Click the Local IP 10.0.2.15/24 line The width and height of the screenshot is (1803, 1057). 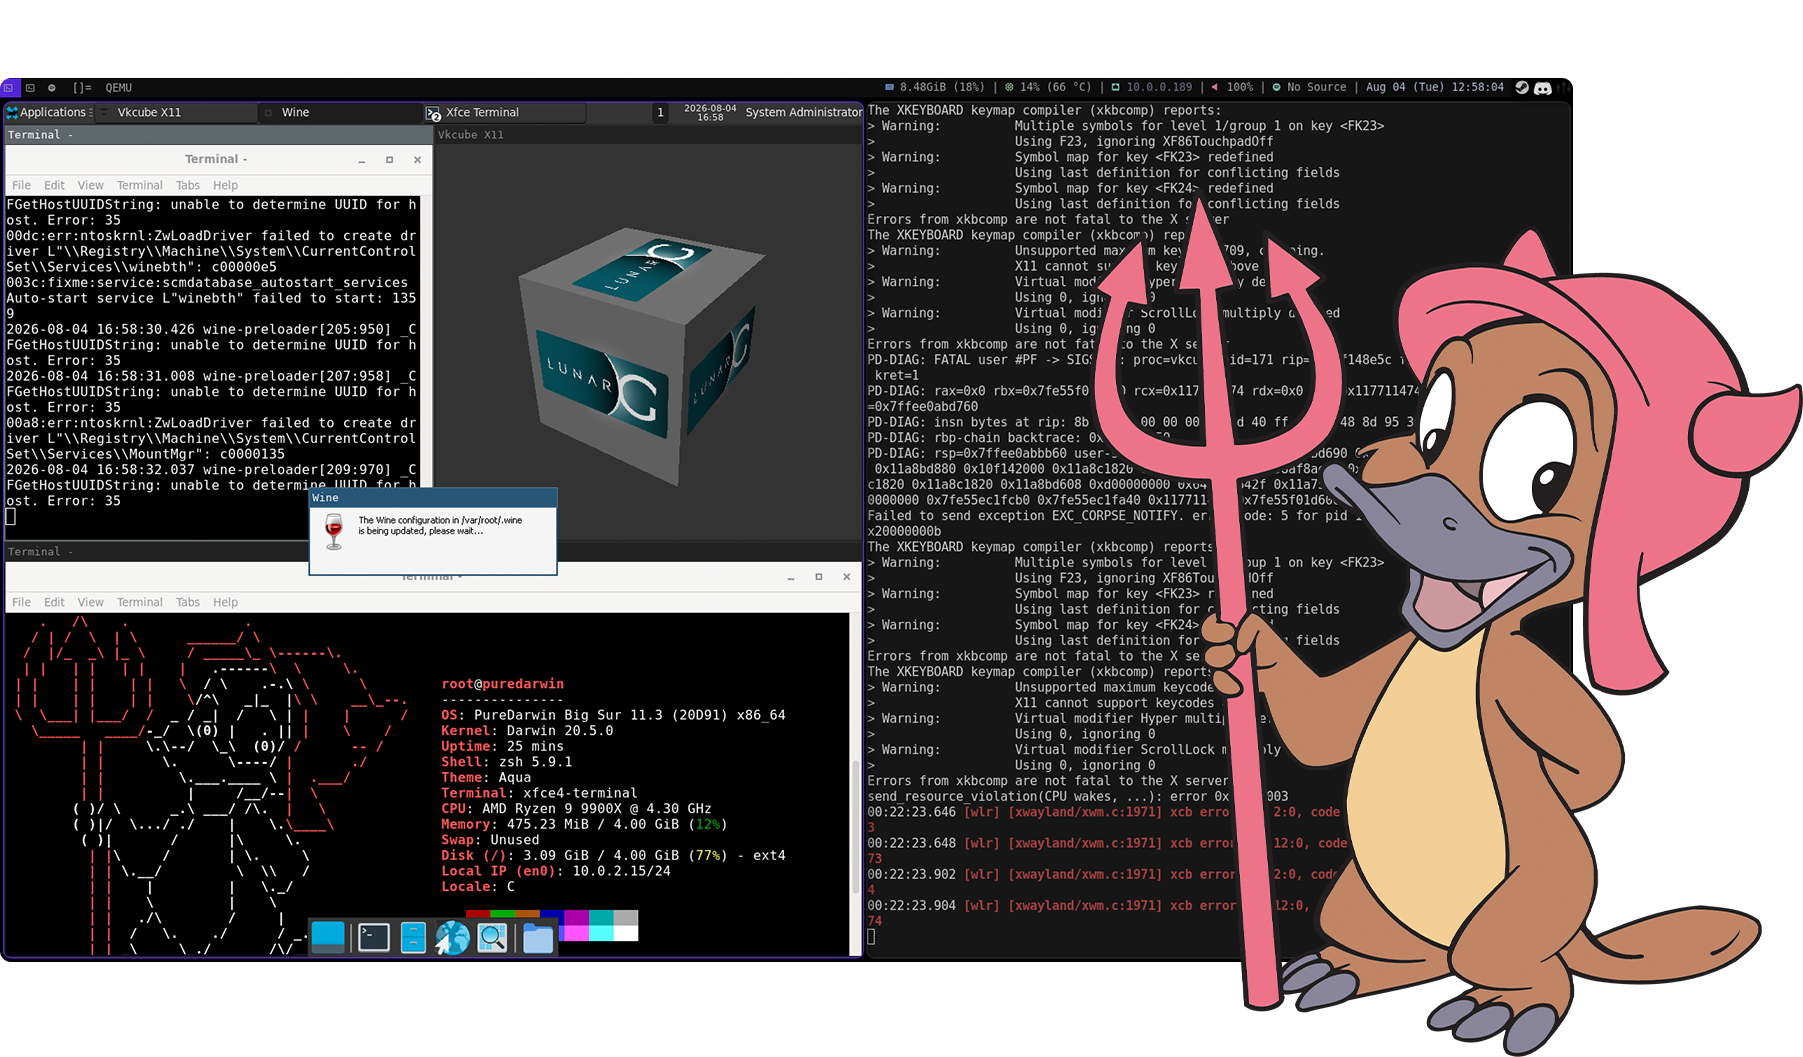556,871
